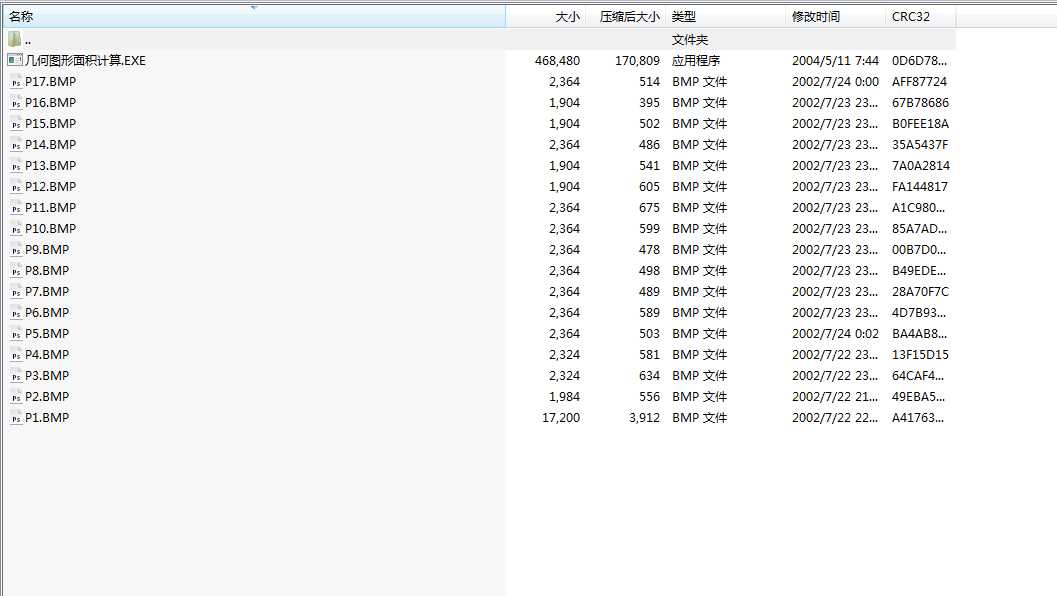Image resolution: width=1057 pixels, height=596 pixels.
Task: Select the file name P14.BMP
Action: coord(51,144)
